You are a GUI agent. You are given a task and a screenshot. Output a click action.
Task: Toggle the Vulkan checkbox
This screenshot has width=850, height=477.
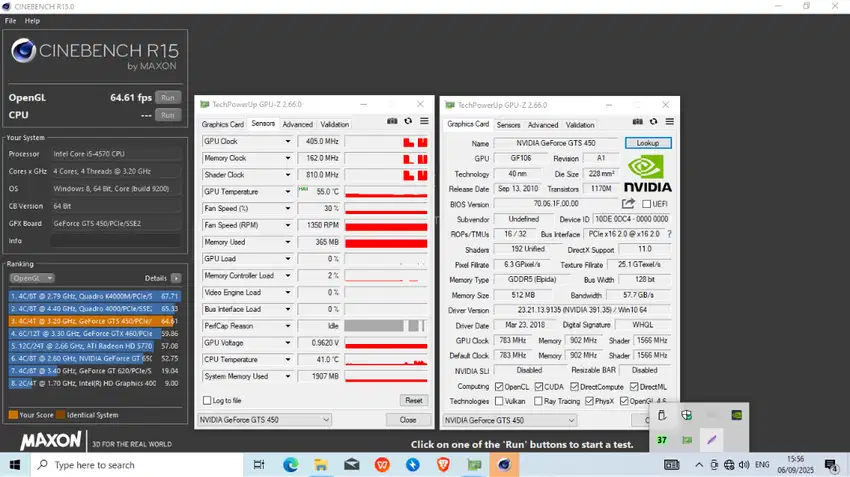[499, 401]
